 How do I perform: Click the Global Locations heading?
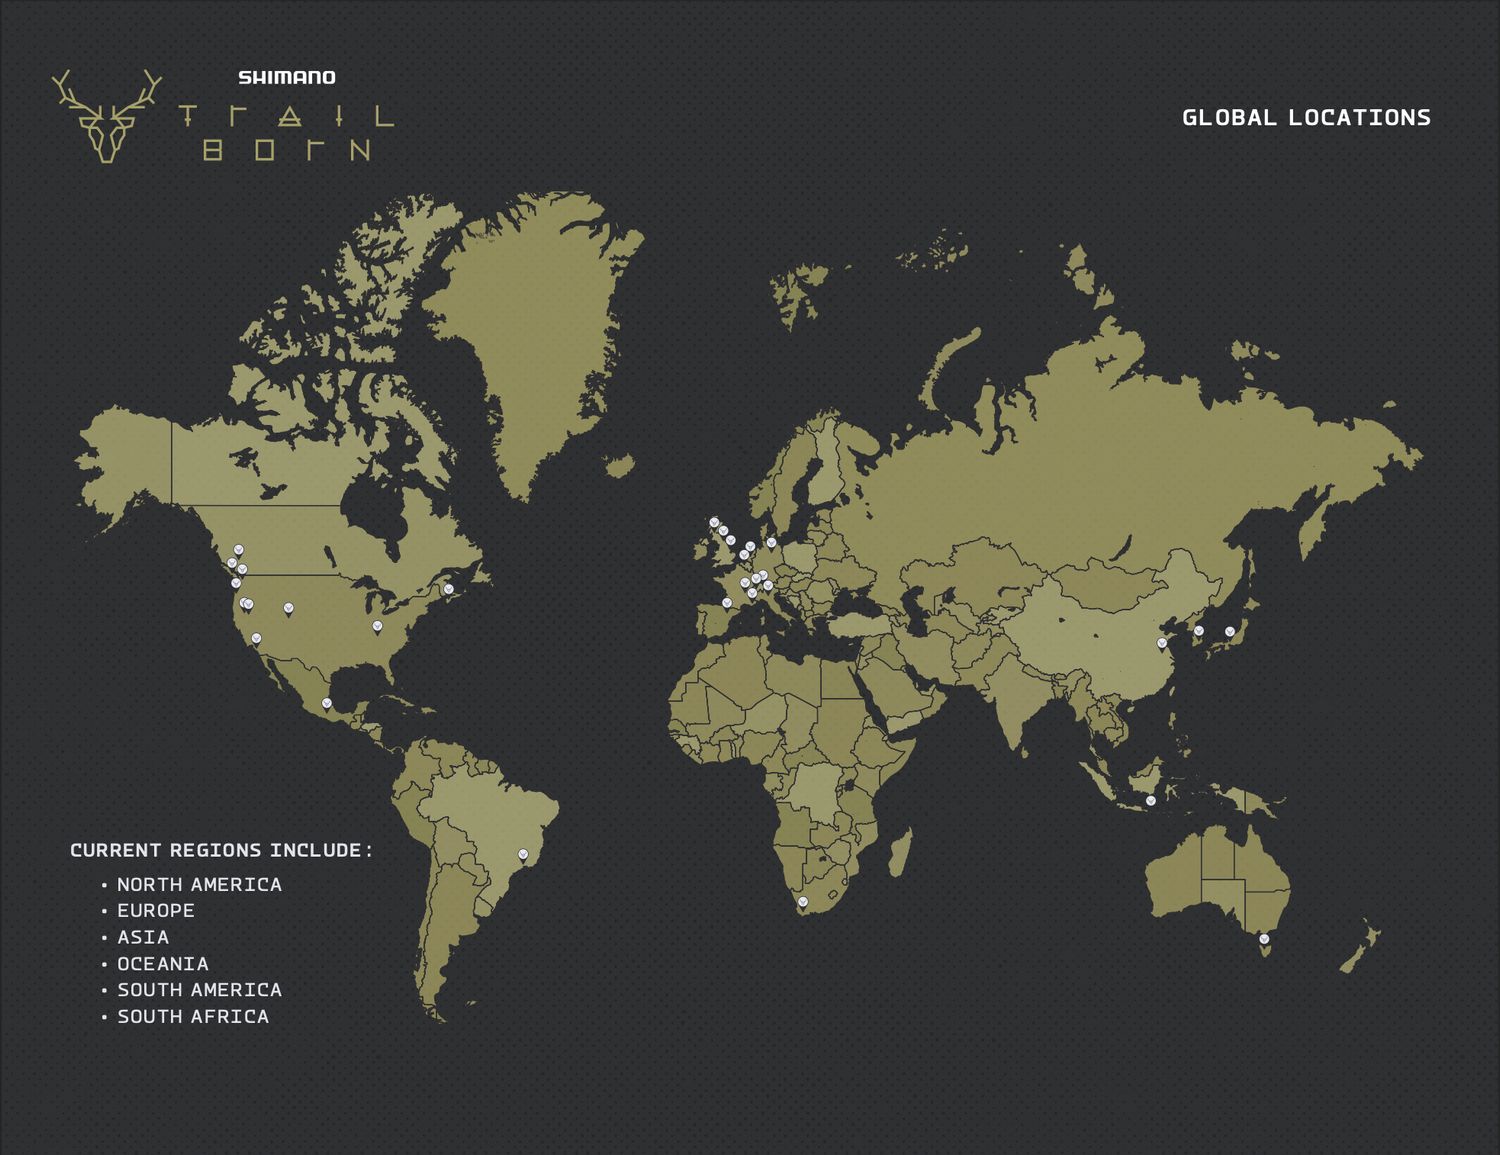[x=1306, y=118]
